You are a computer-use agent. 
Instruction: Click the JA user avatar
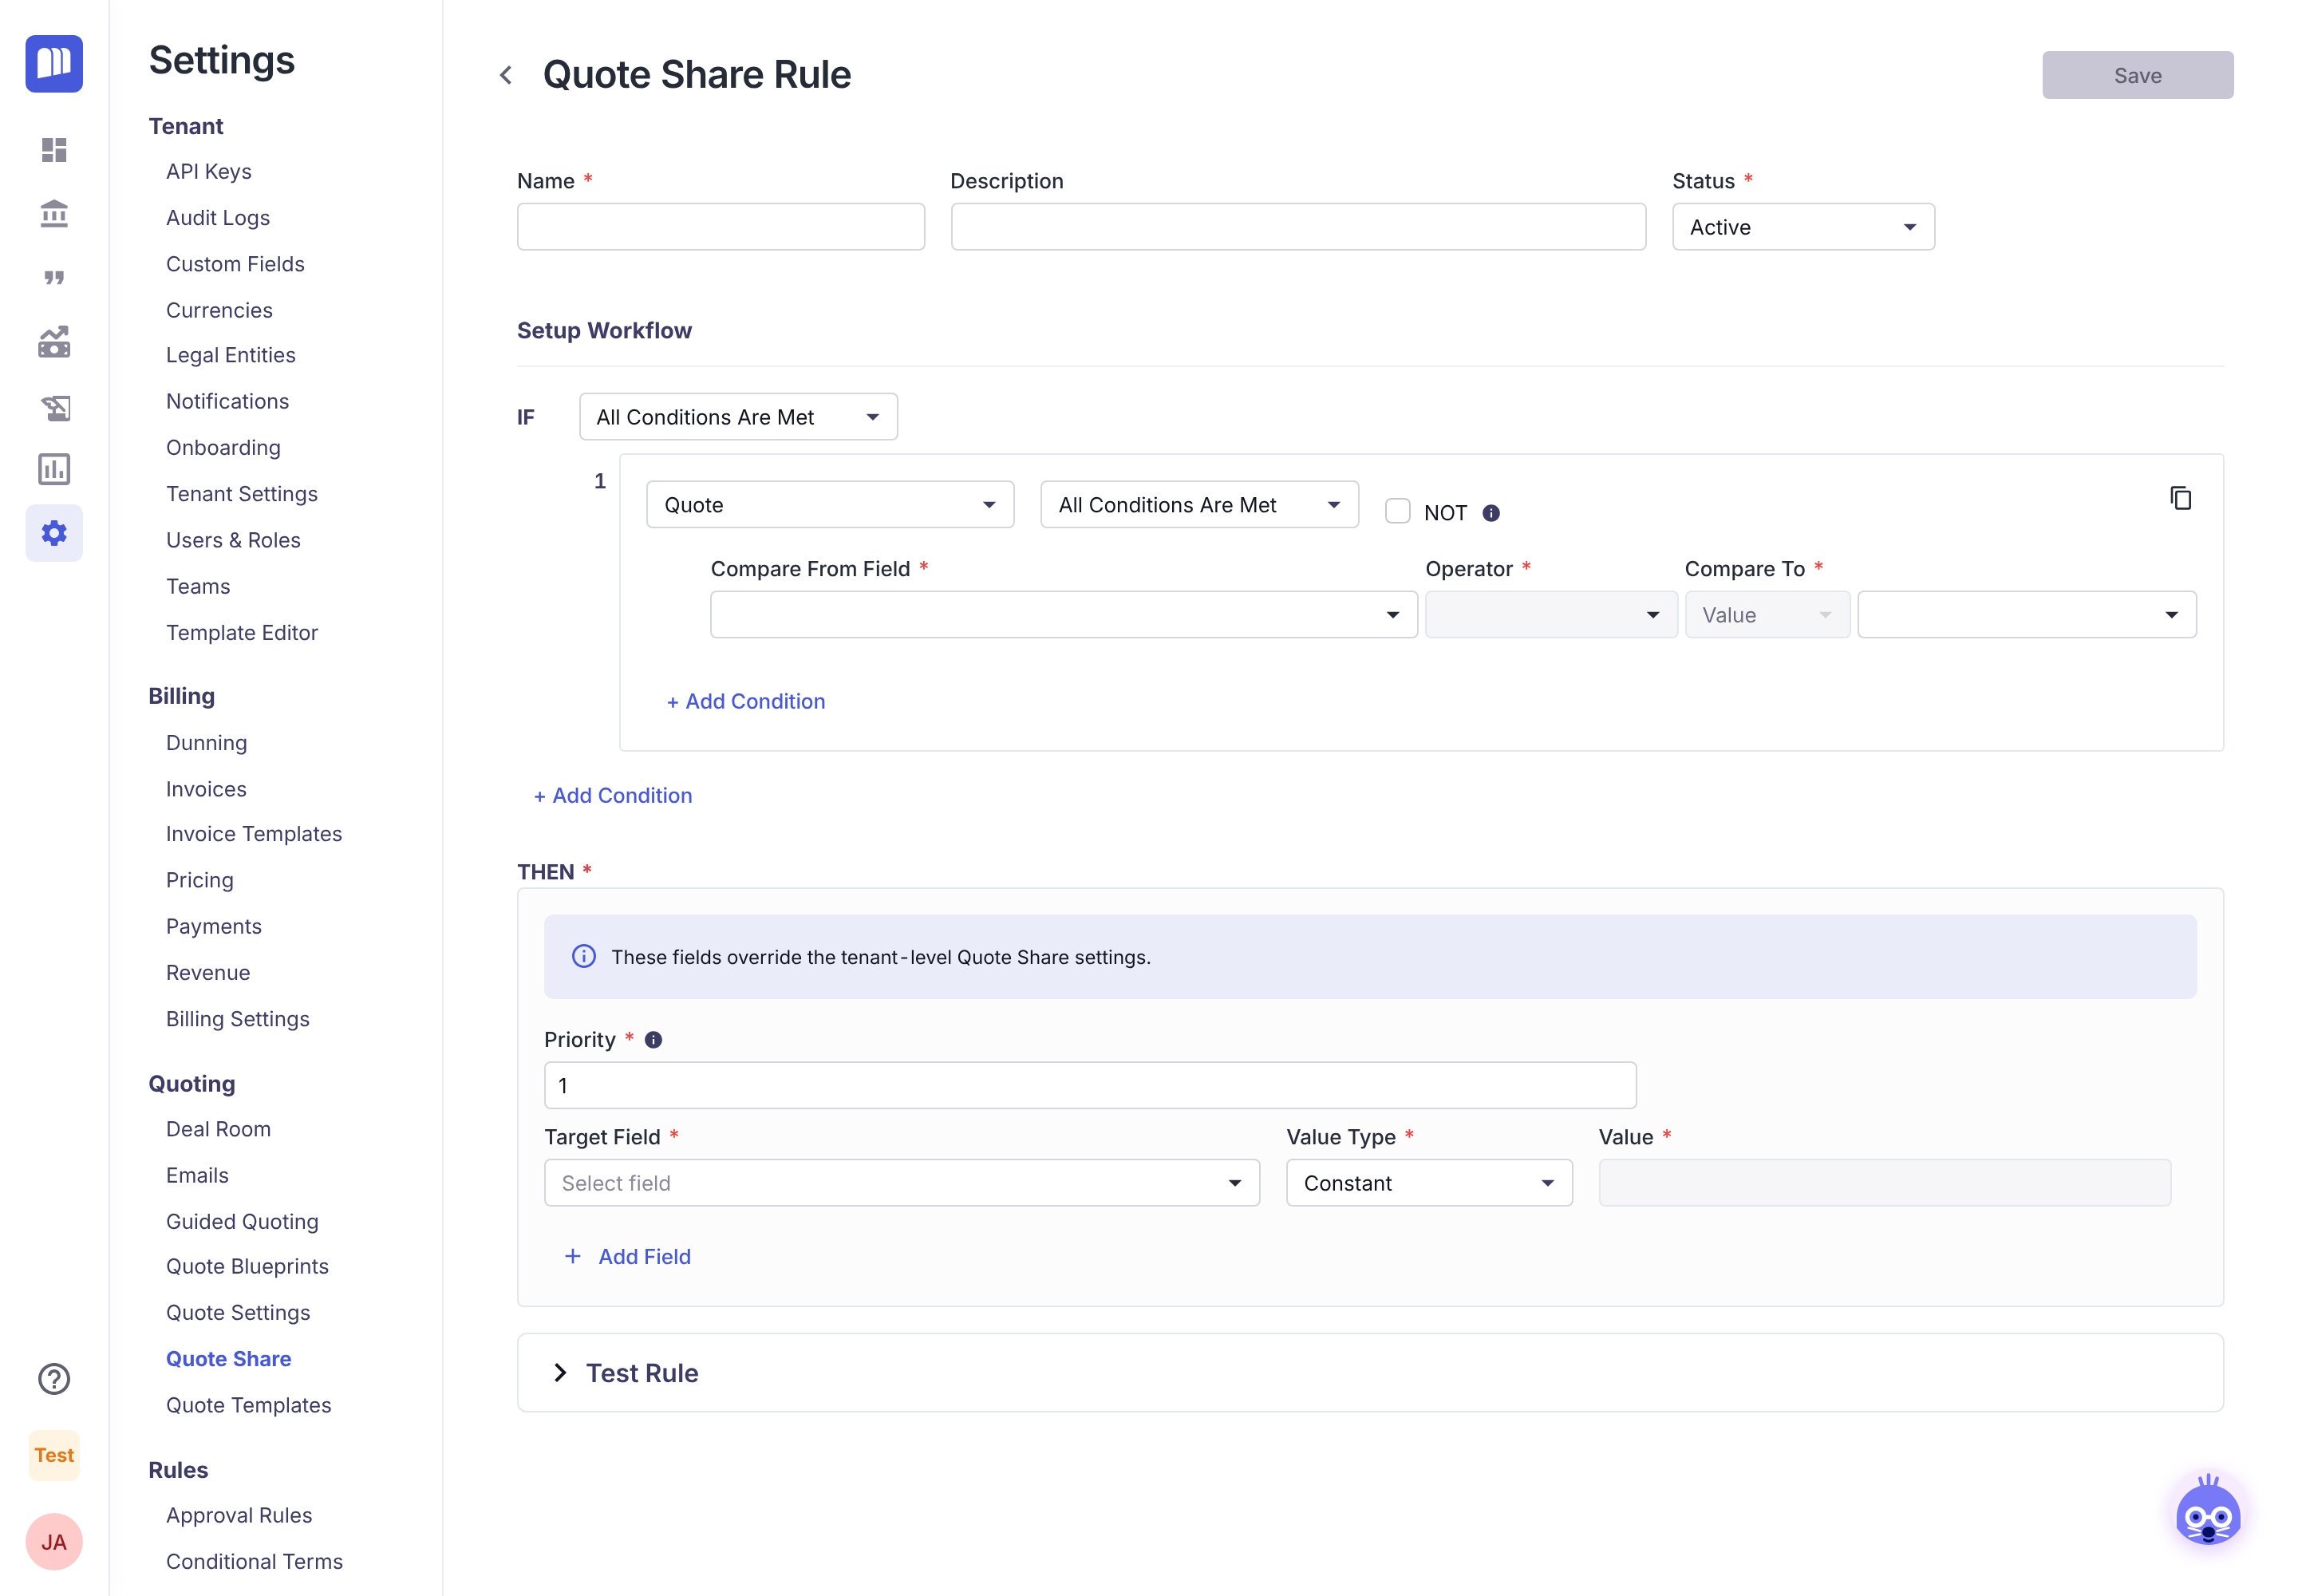click(54, 1542)
